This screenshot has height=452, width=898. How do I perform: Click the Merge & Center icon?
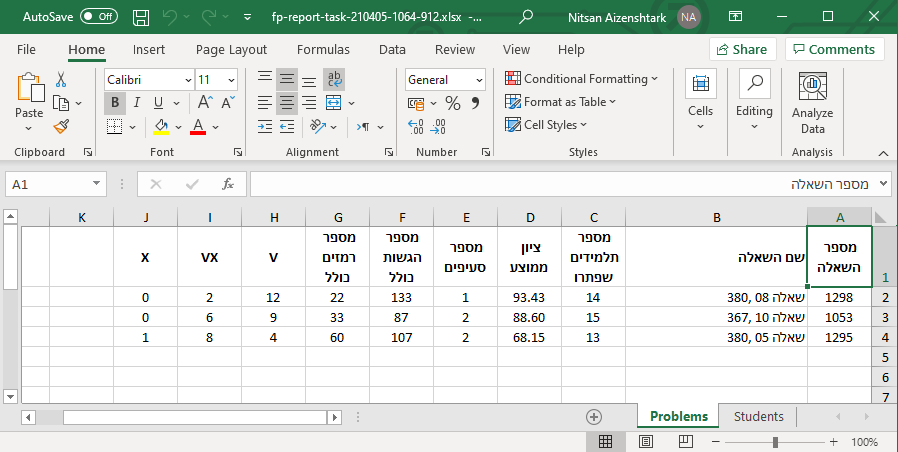click(x=335, y=103)
